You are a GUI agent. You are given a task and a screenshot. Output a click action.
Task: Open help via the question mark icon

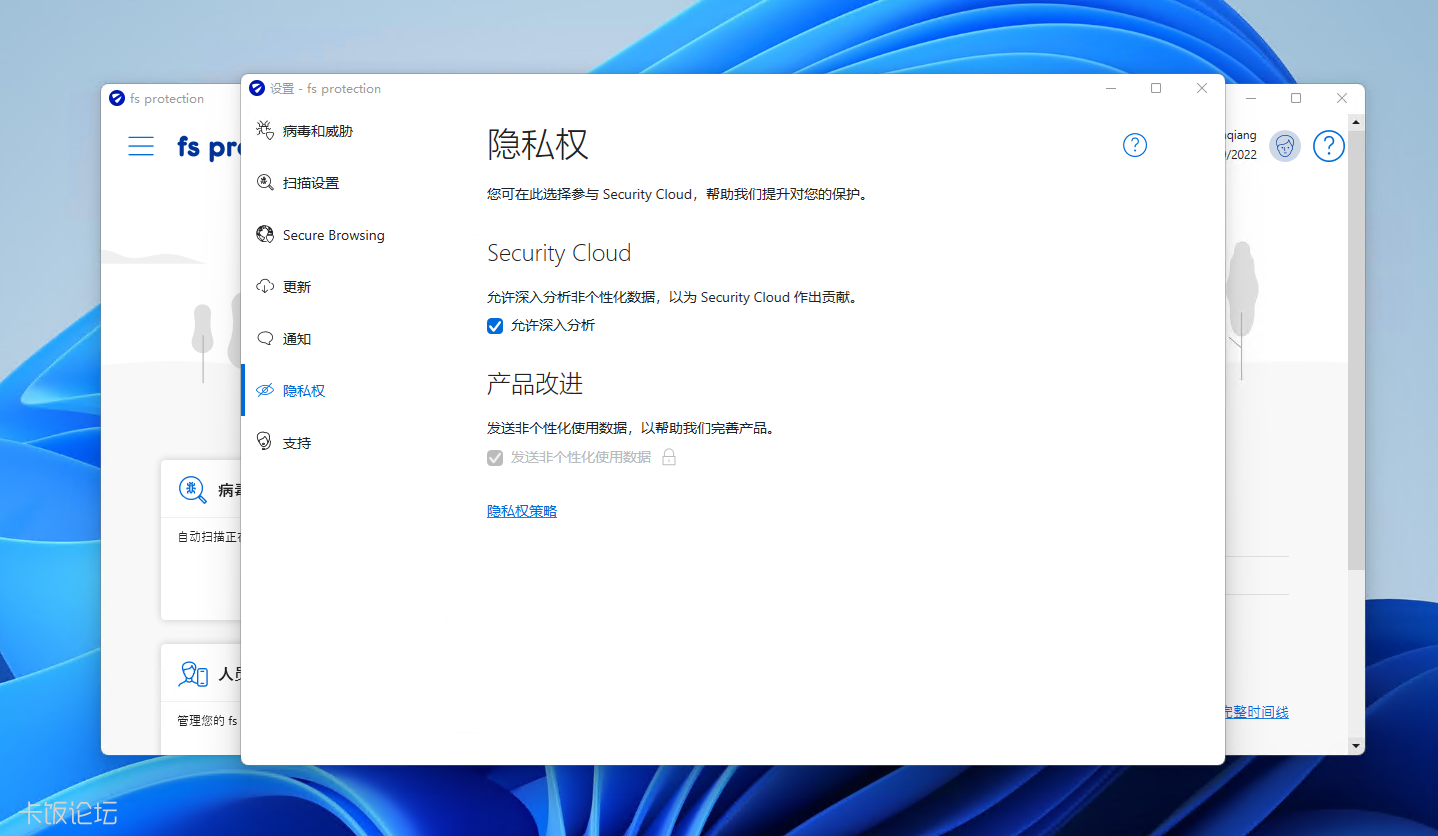(x=1134, y=145)
